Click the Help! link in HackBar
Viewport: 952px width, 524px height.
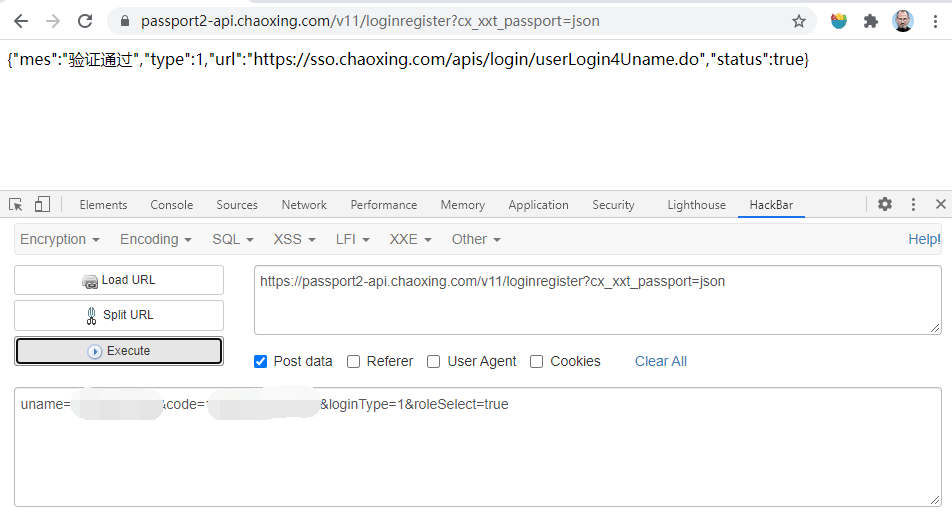(924, 239)
